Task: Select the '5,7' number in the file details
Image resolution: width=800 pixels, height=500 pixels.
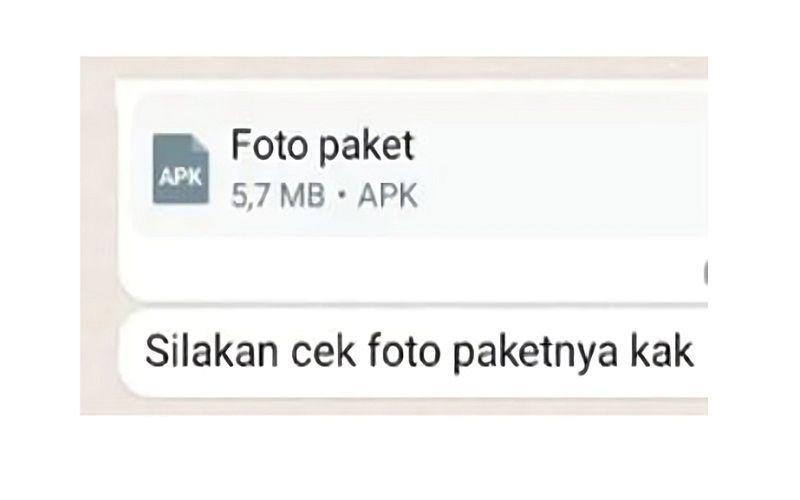Action: coord(249,196)
